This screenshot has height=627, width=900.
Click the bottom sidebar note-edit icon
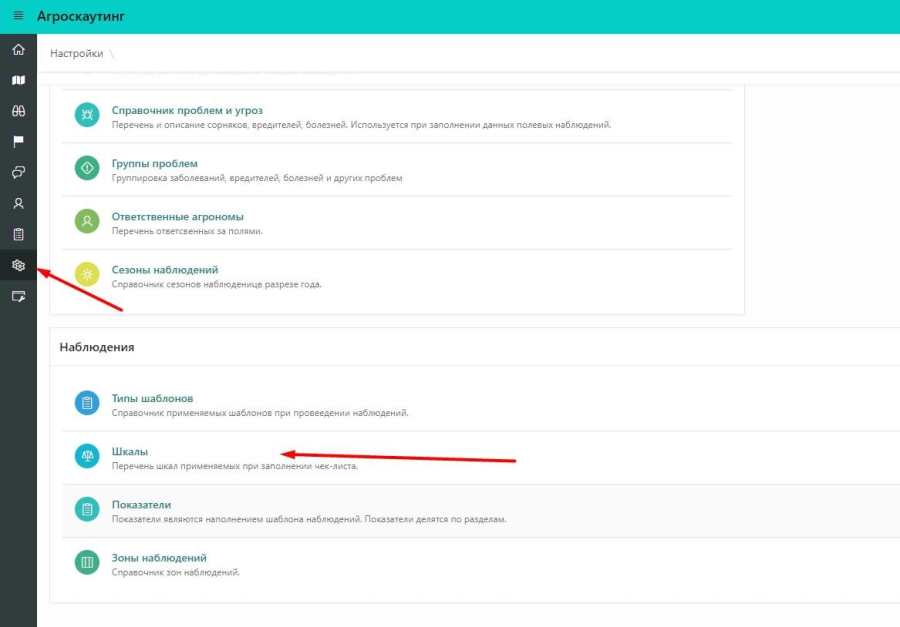18,296
